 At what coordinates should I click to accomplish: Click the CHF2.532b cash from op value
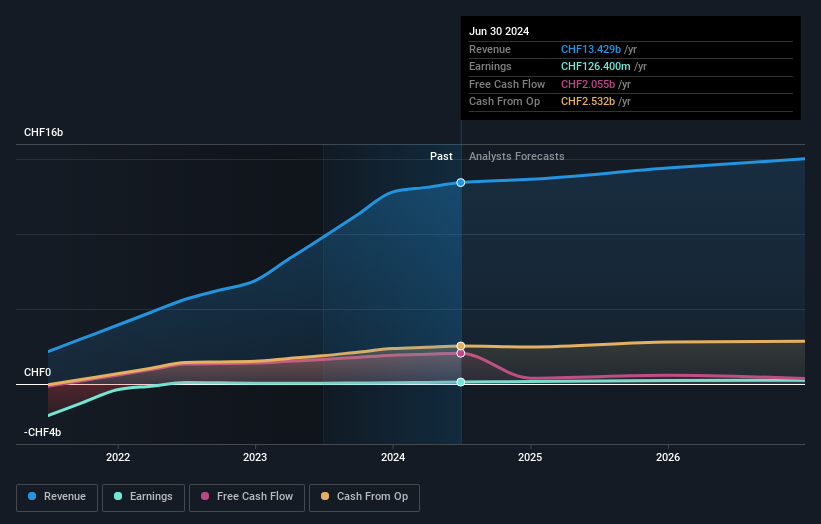587,102
